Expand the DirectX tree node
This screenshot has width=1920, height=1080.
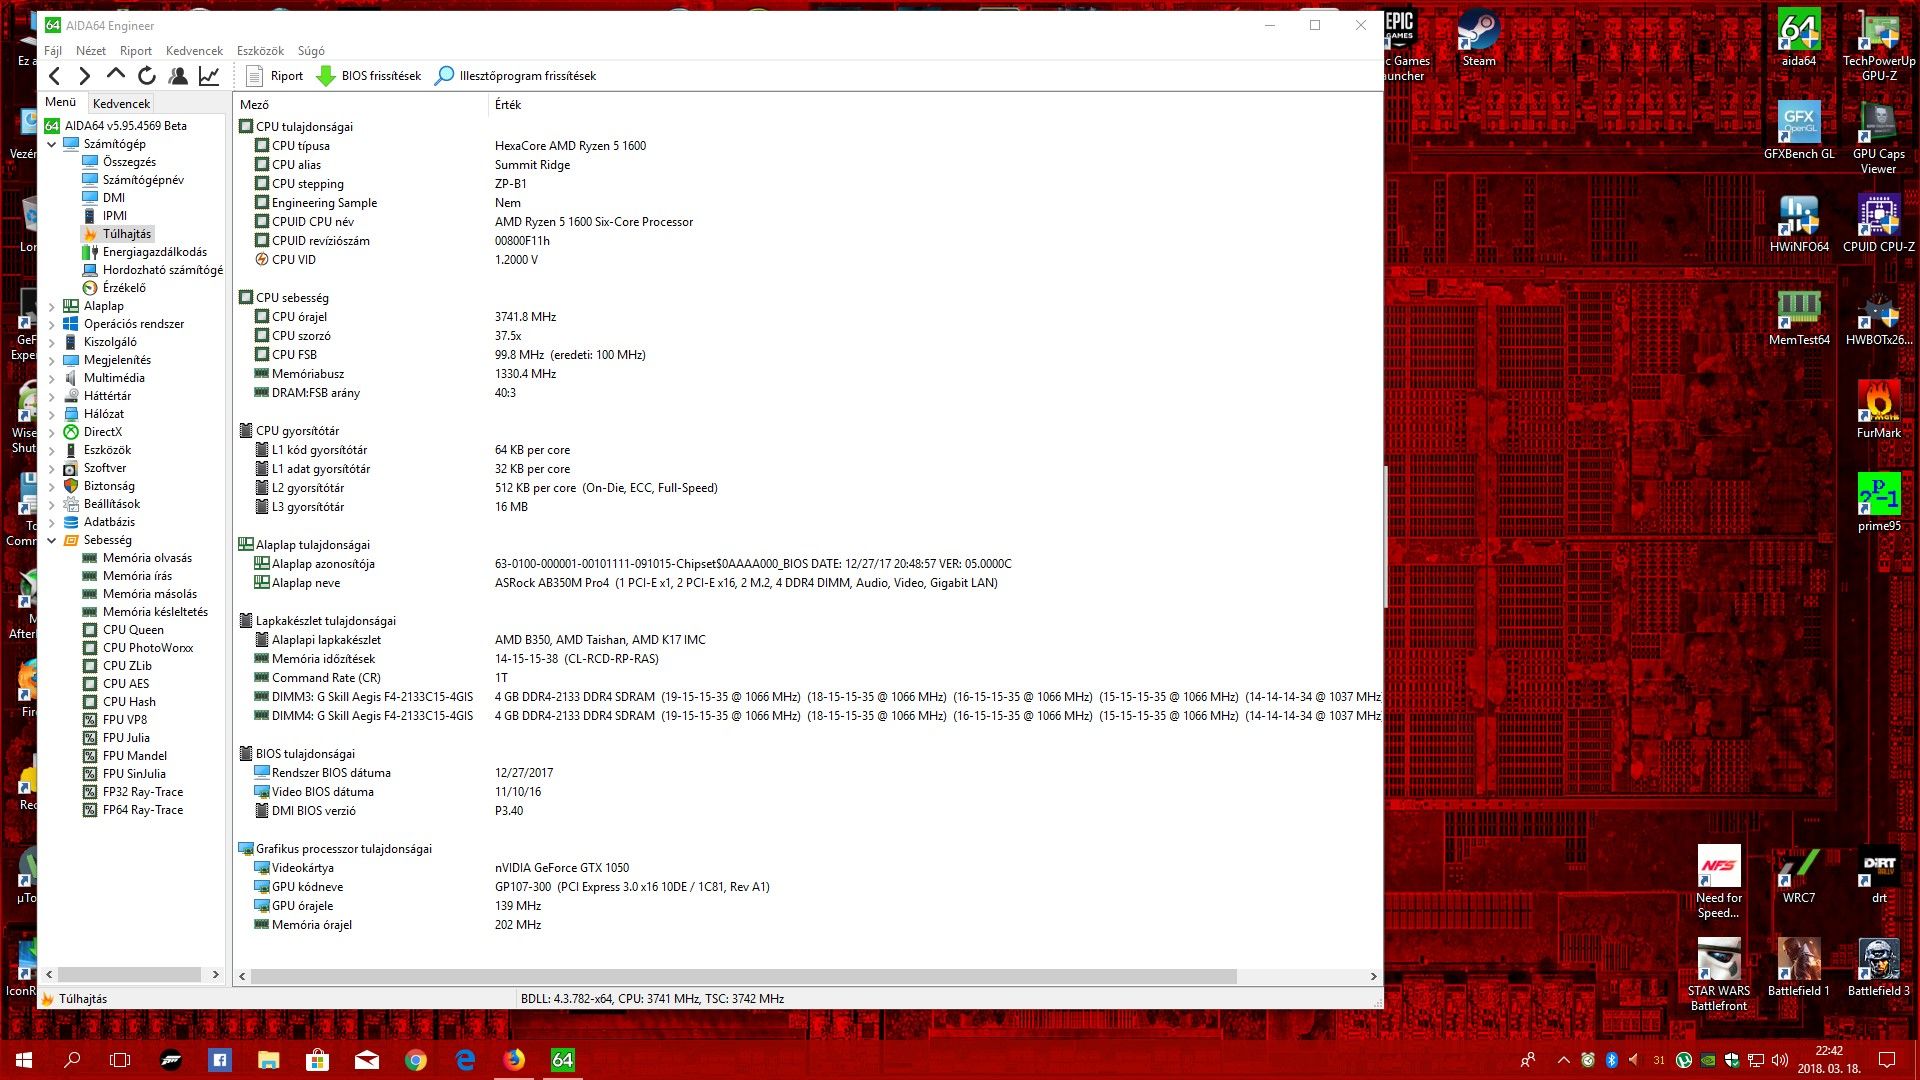52,432
